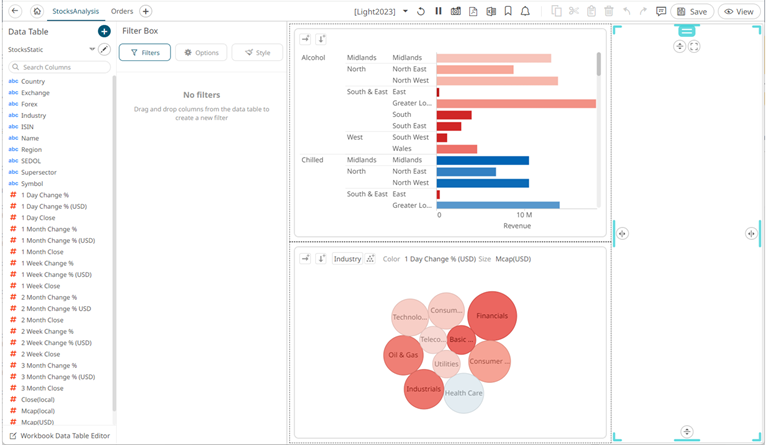This screenshot has height=445, width=766.
Task: Click the Search Columns input field
Action: point(62,66)
